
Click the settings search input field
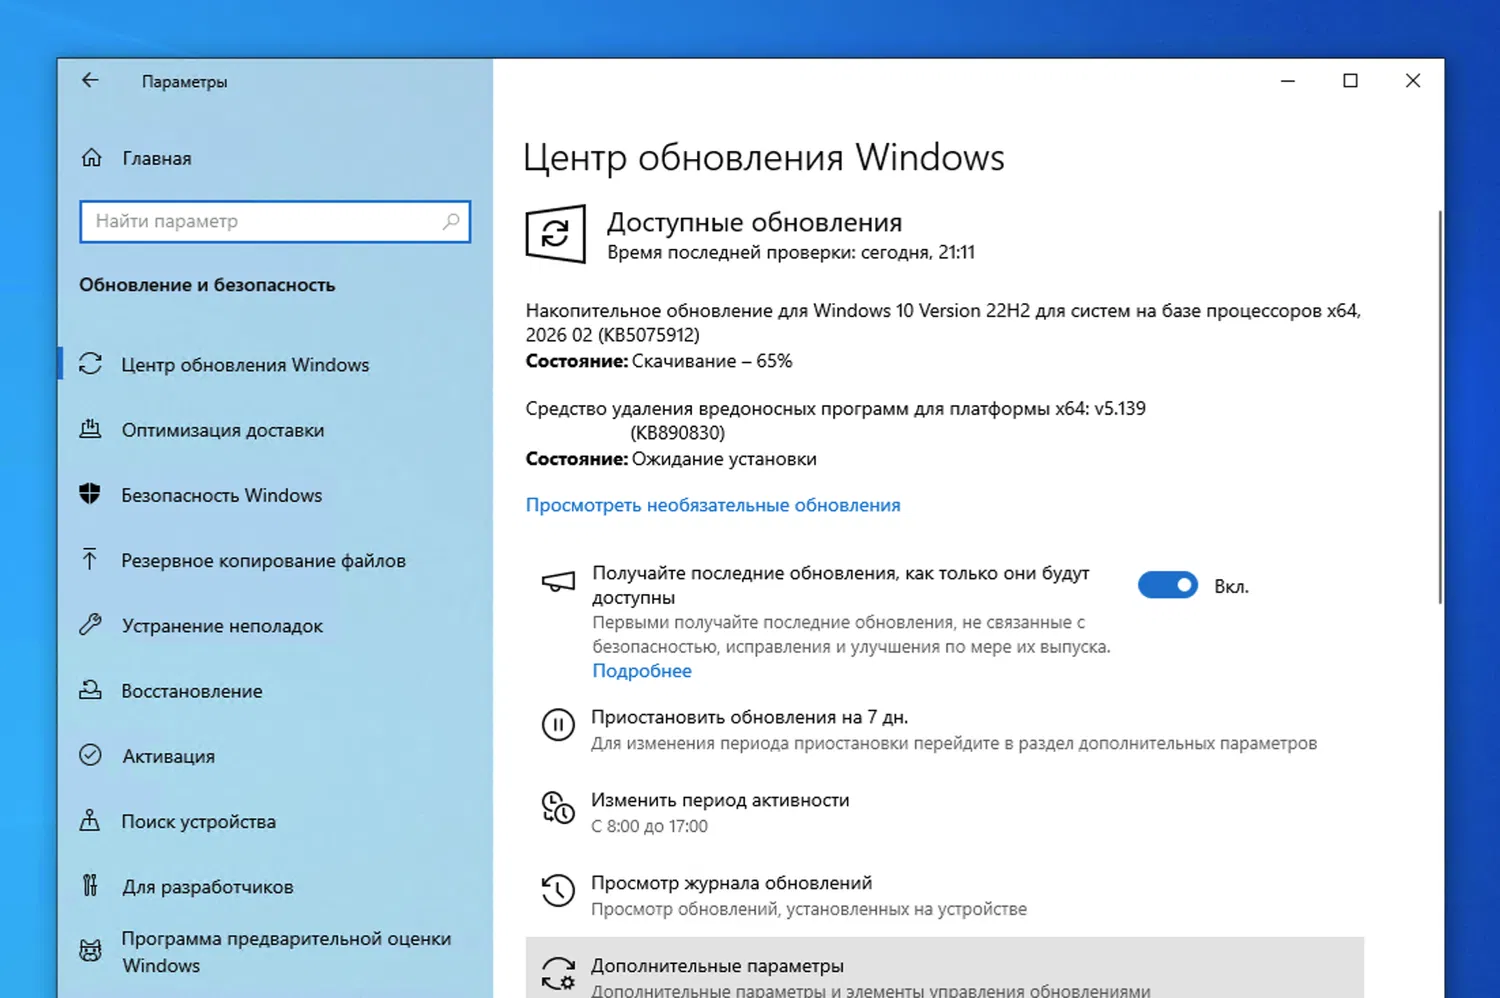pos(275,221)
